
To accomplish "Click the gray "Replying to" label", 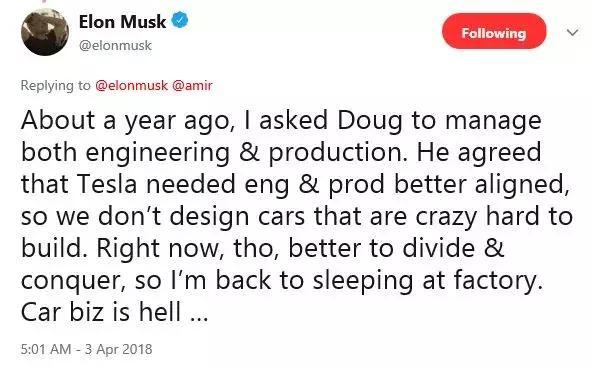I will point(56,86).
